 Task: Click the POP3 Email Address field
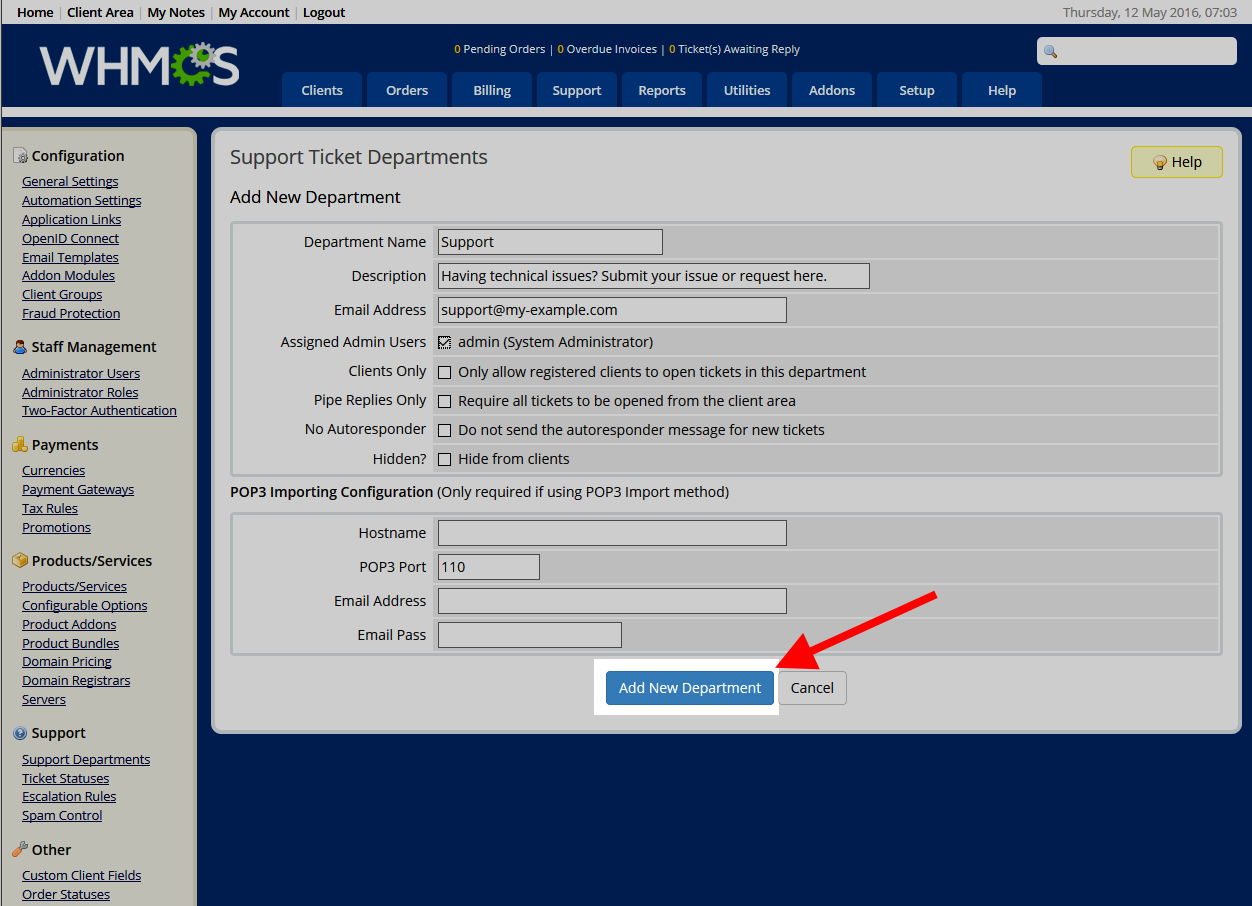[x=612, y=601]
